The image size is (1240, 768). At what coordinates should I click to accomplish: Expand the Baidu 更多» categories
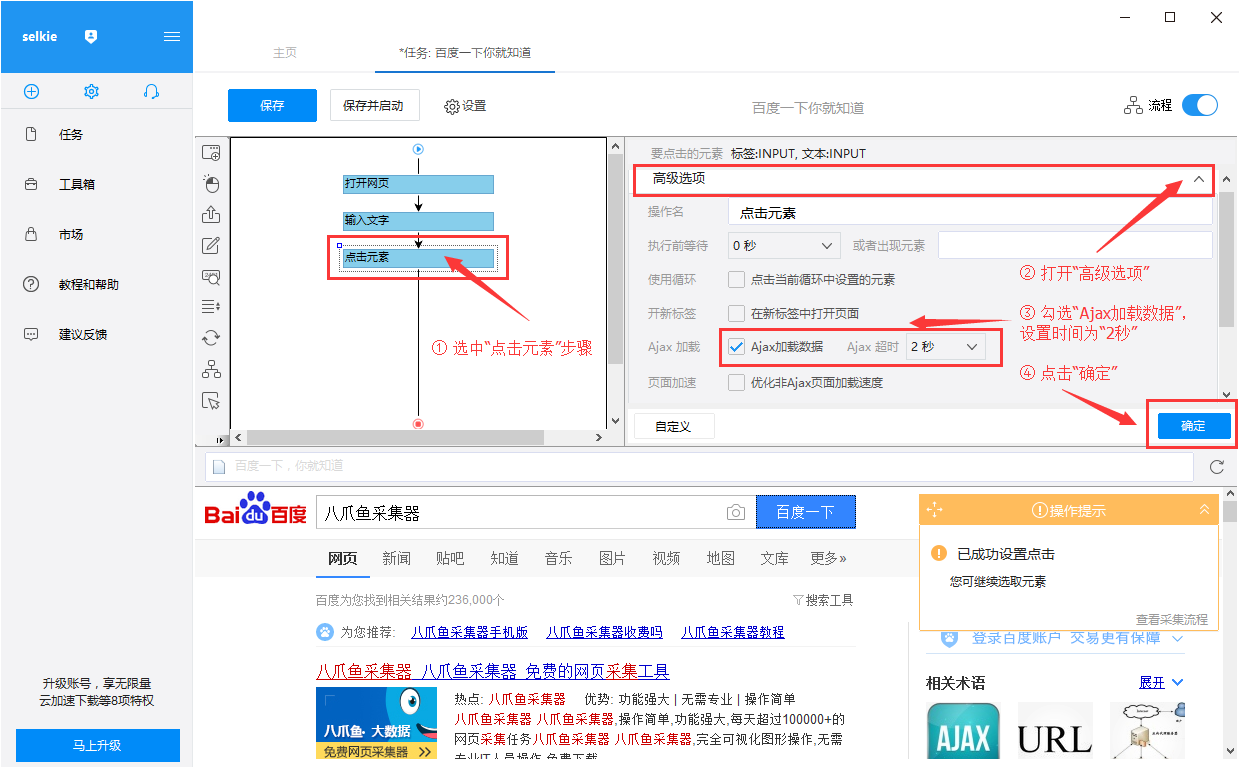point(828,558)
